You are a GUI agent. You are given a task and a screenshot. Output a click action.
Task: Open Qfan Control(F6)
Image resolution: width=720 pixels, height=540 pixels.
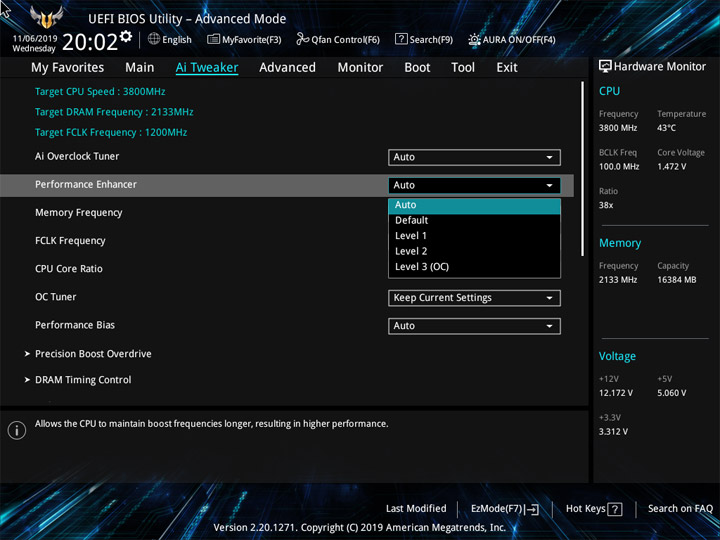point(338,39)
